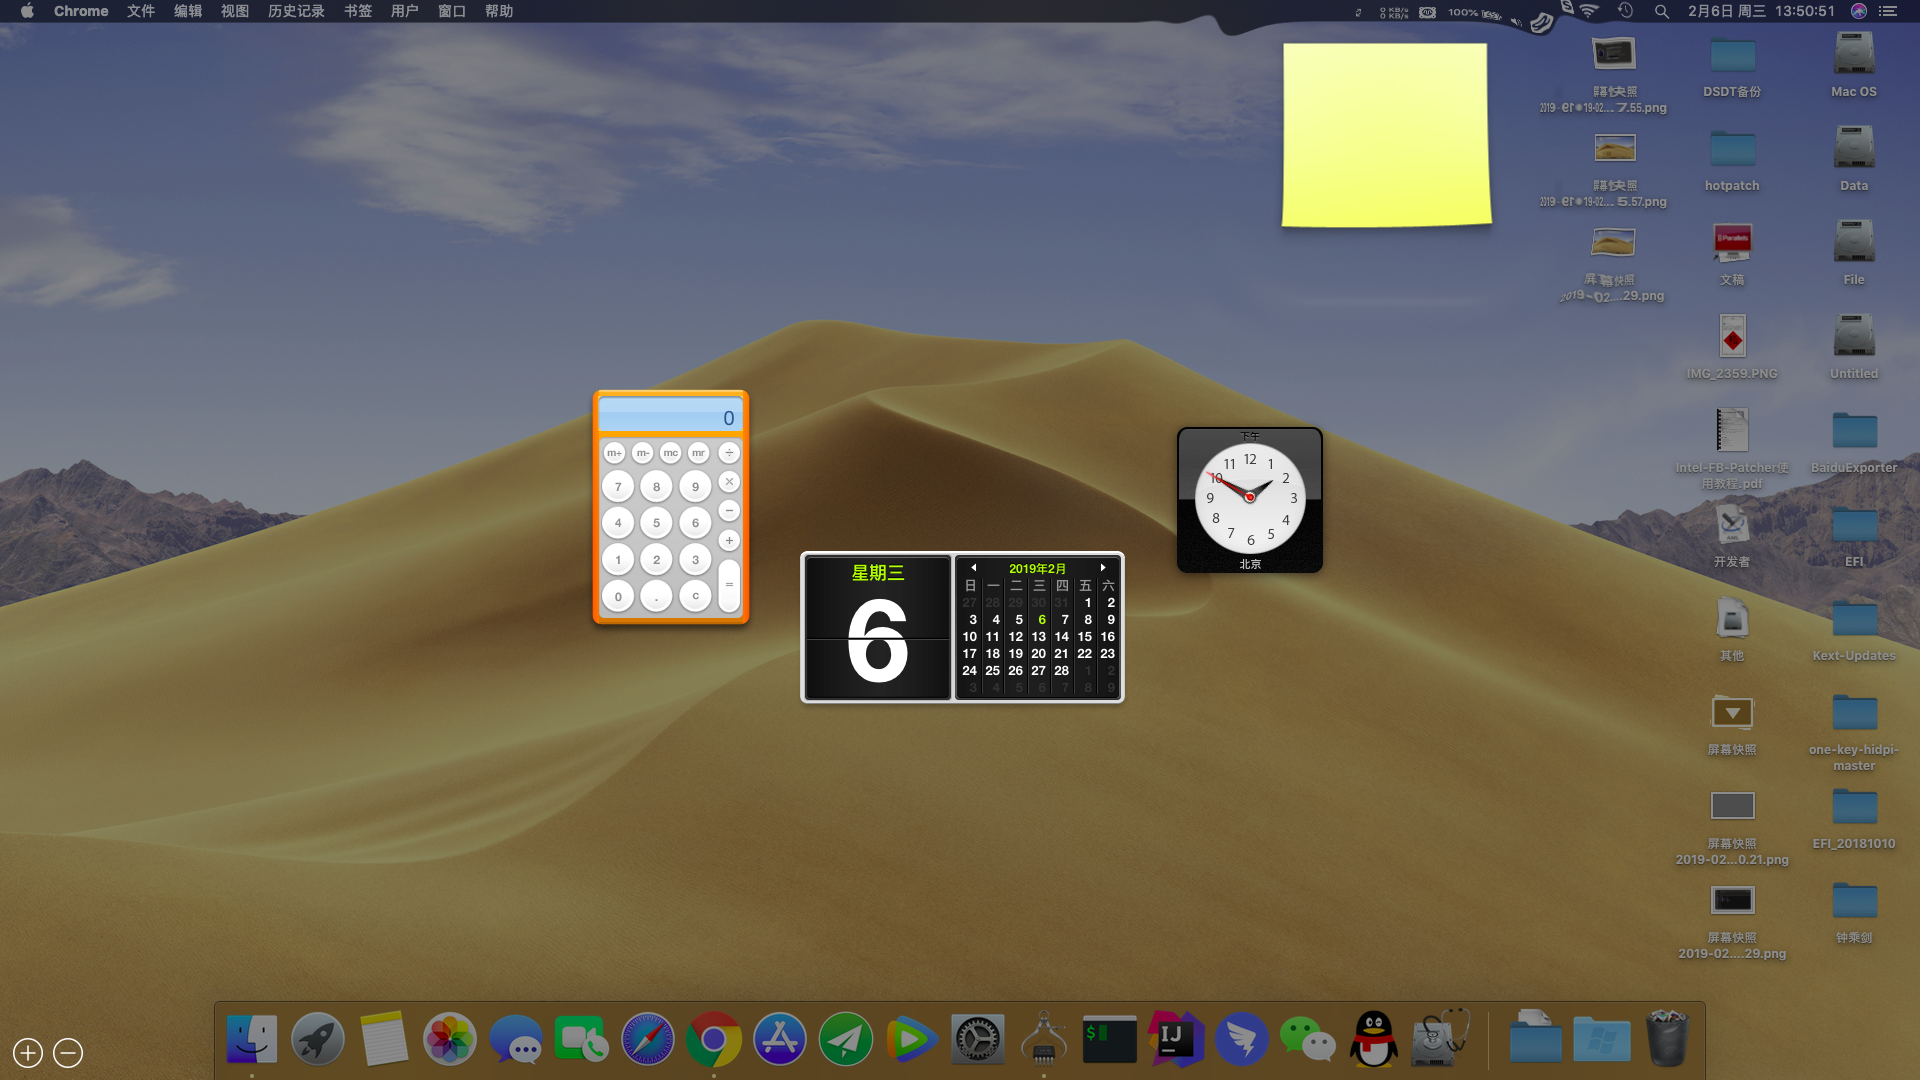Click the remove widgets minus button

[x=68, y=1053]
